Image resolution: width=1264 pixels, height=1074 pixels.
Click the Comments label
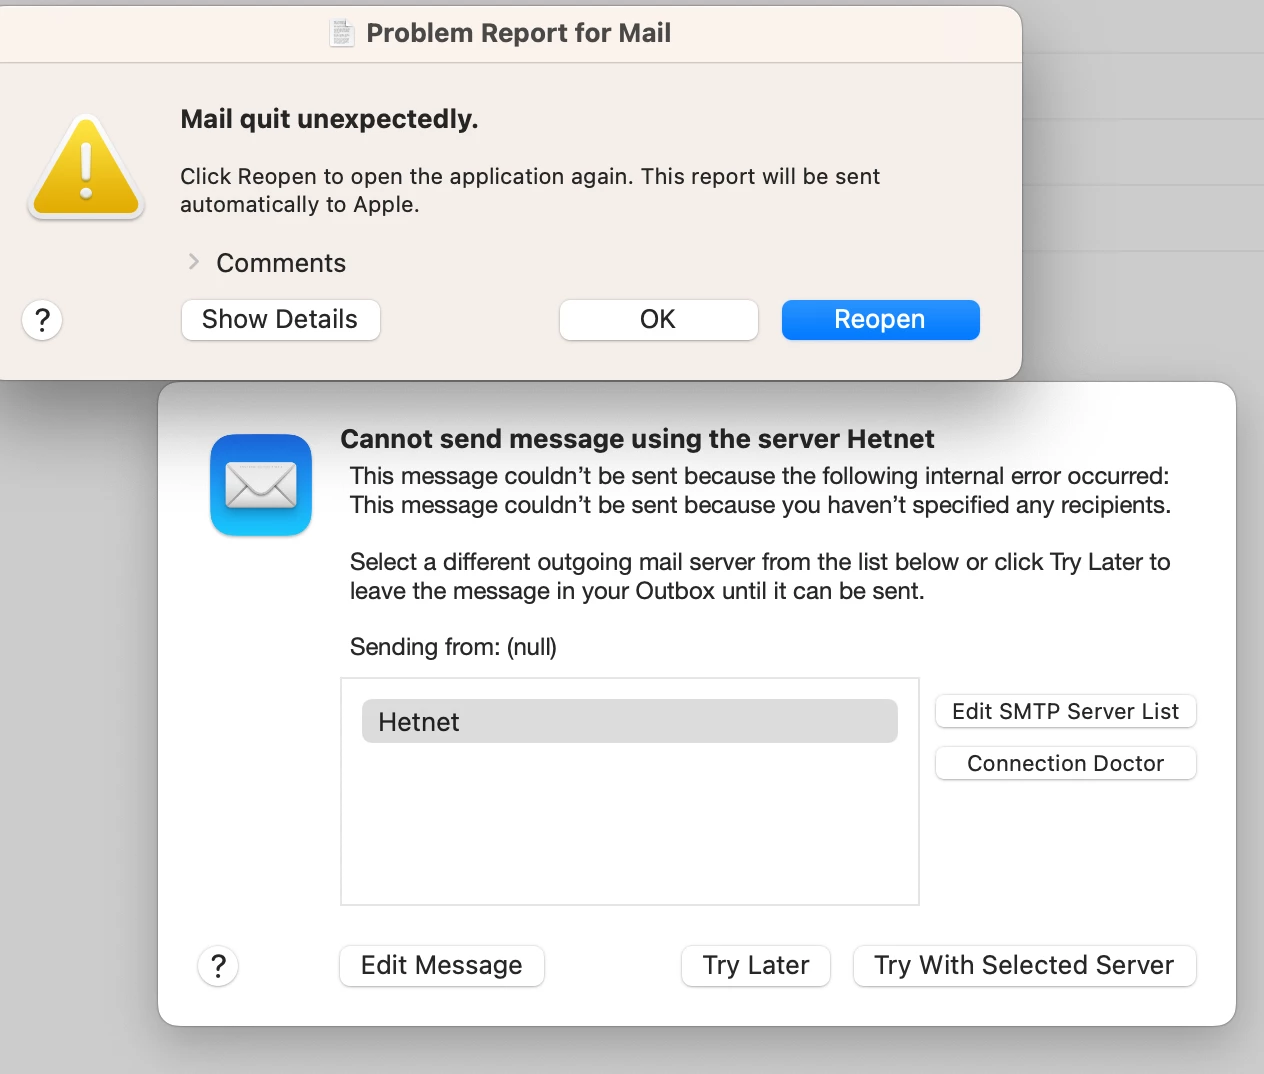(x=281, y=263)
